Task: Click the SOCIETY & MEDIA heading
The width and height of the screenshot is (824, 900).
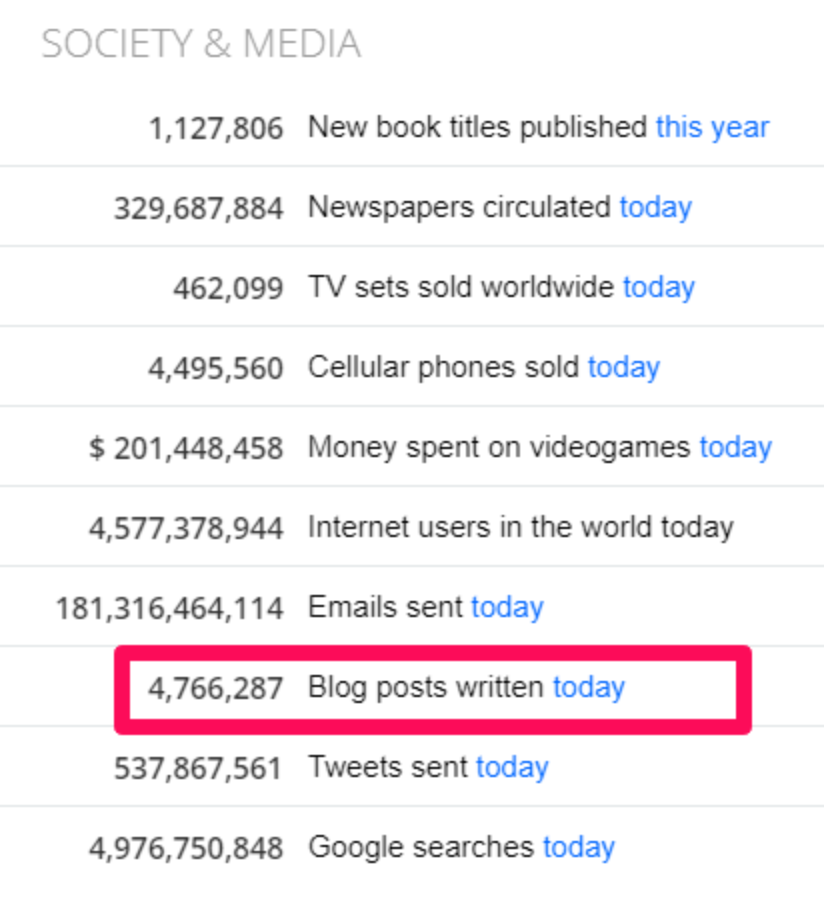Action: point(201,45)
